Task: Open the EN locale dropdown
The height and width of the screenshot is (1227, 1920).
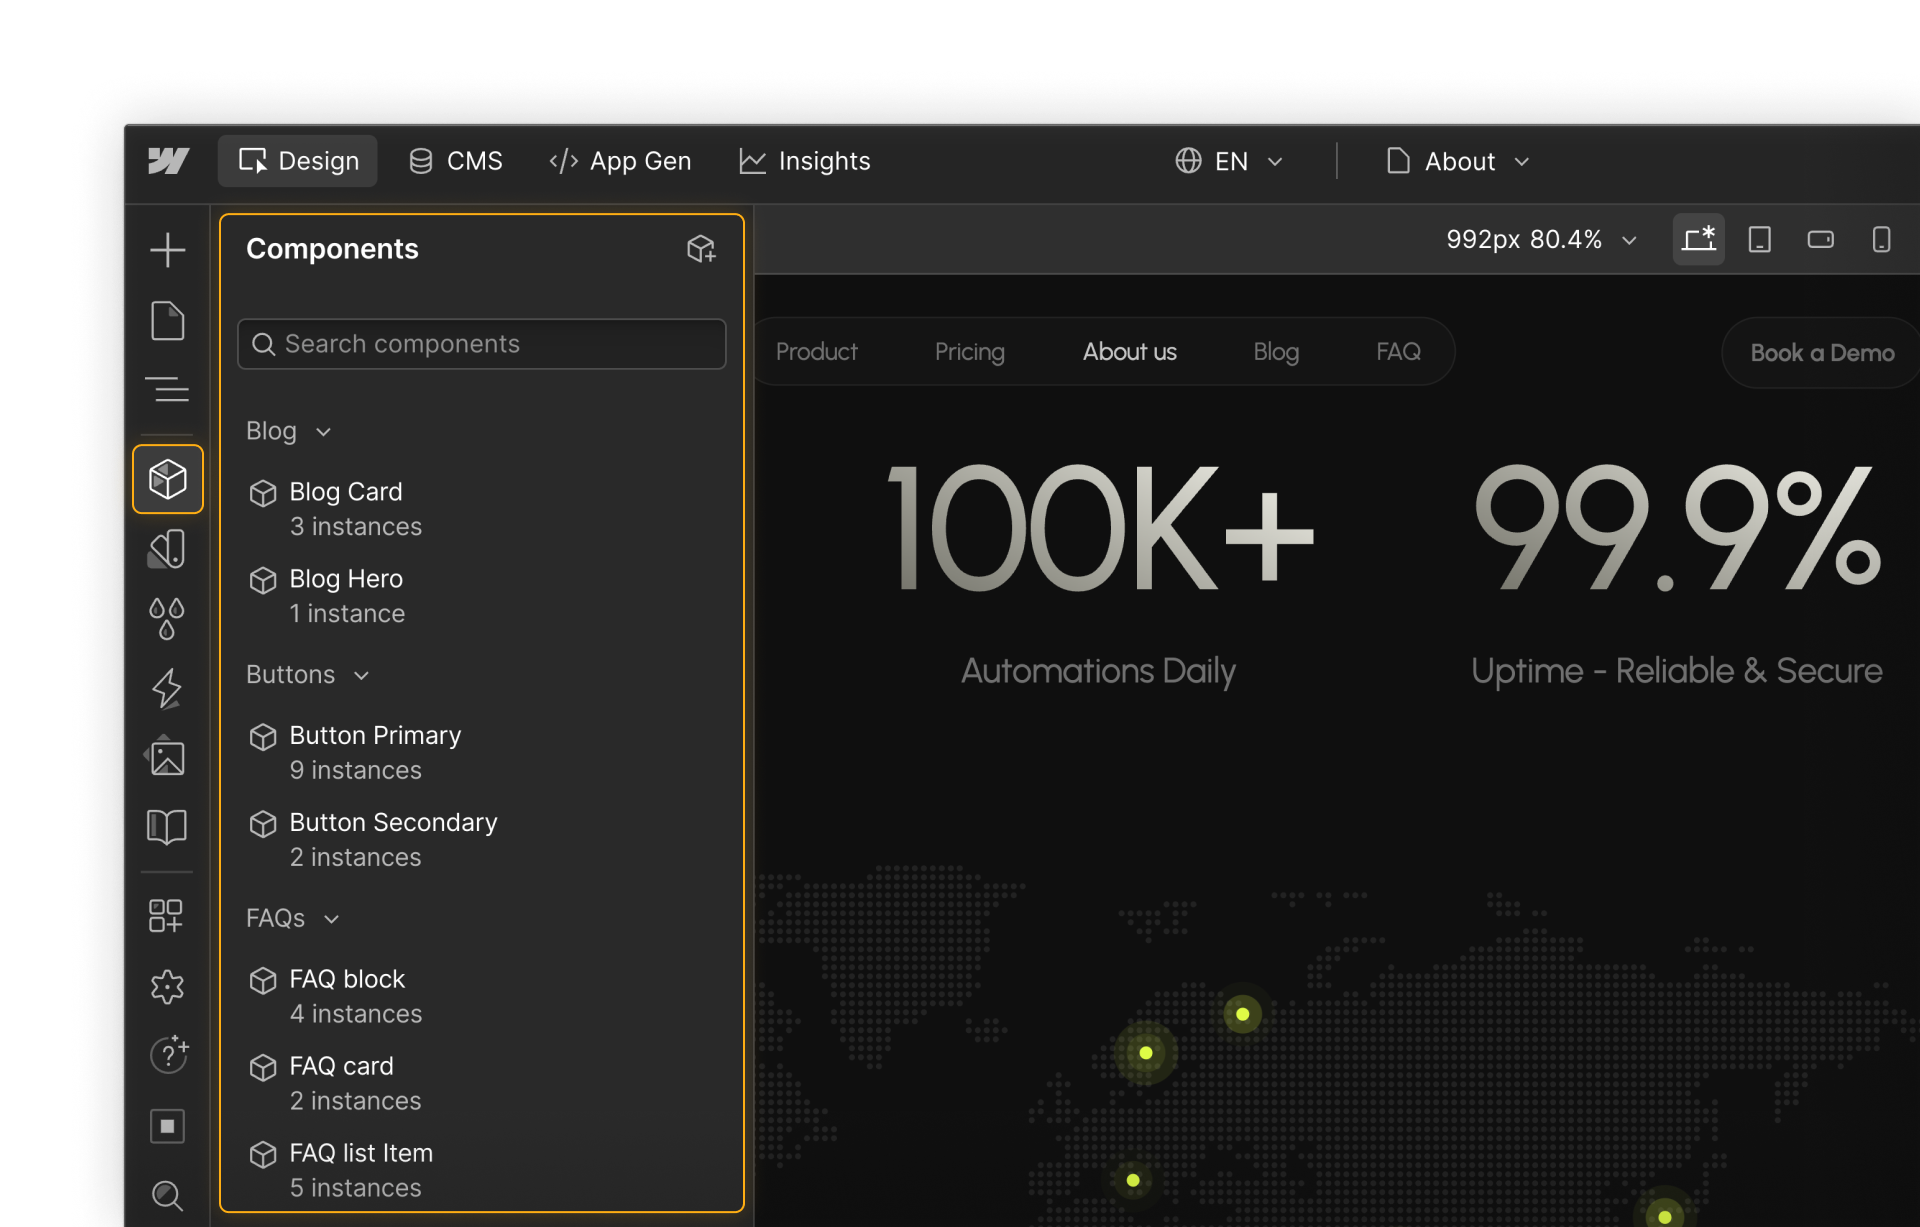Action: (x=1229, y=161)
